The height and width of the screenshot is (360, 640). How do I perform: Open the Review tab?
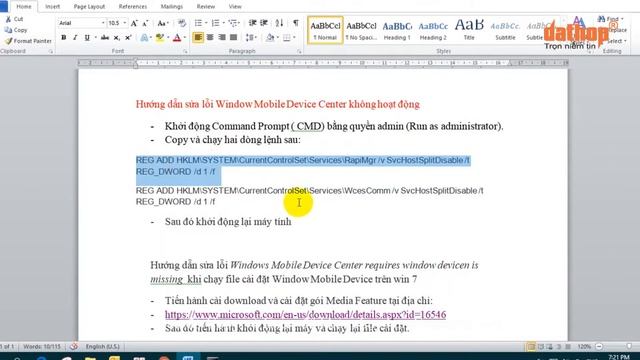[x=206, y=7]
